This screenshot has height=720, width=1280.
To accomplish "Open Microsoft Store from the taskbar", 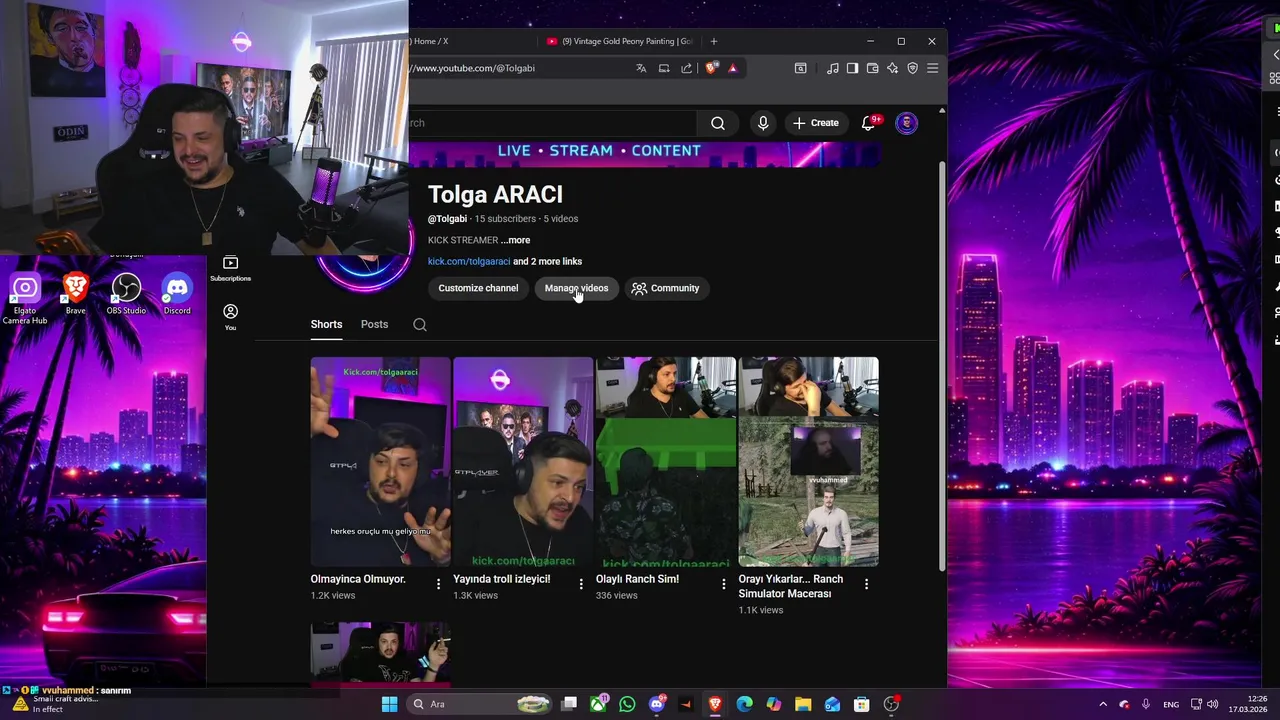I will tap(861, 704).
